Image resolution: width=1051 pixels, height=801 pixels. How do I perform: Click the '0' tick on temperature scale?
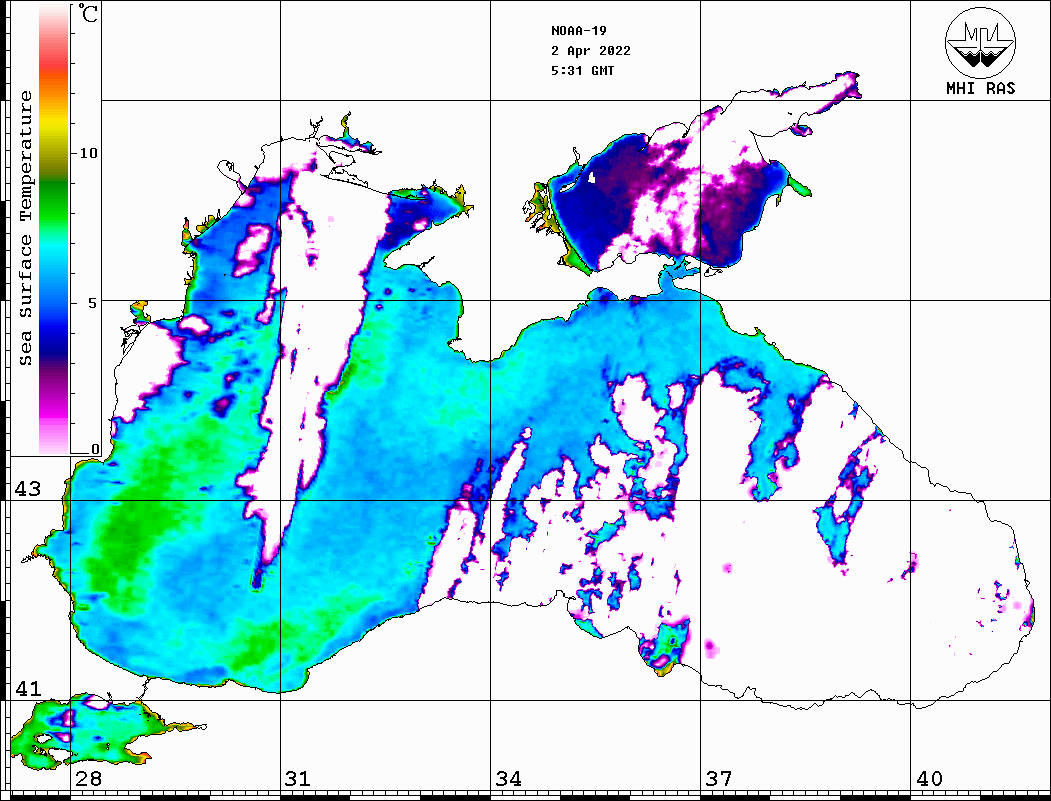click(x=95, y=449)
